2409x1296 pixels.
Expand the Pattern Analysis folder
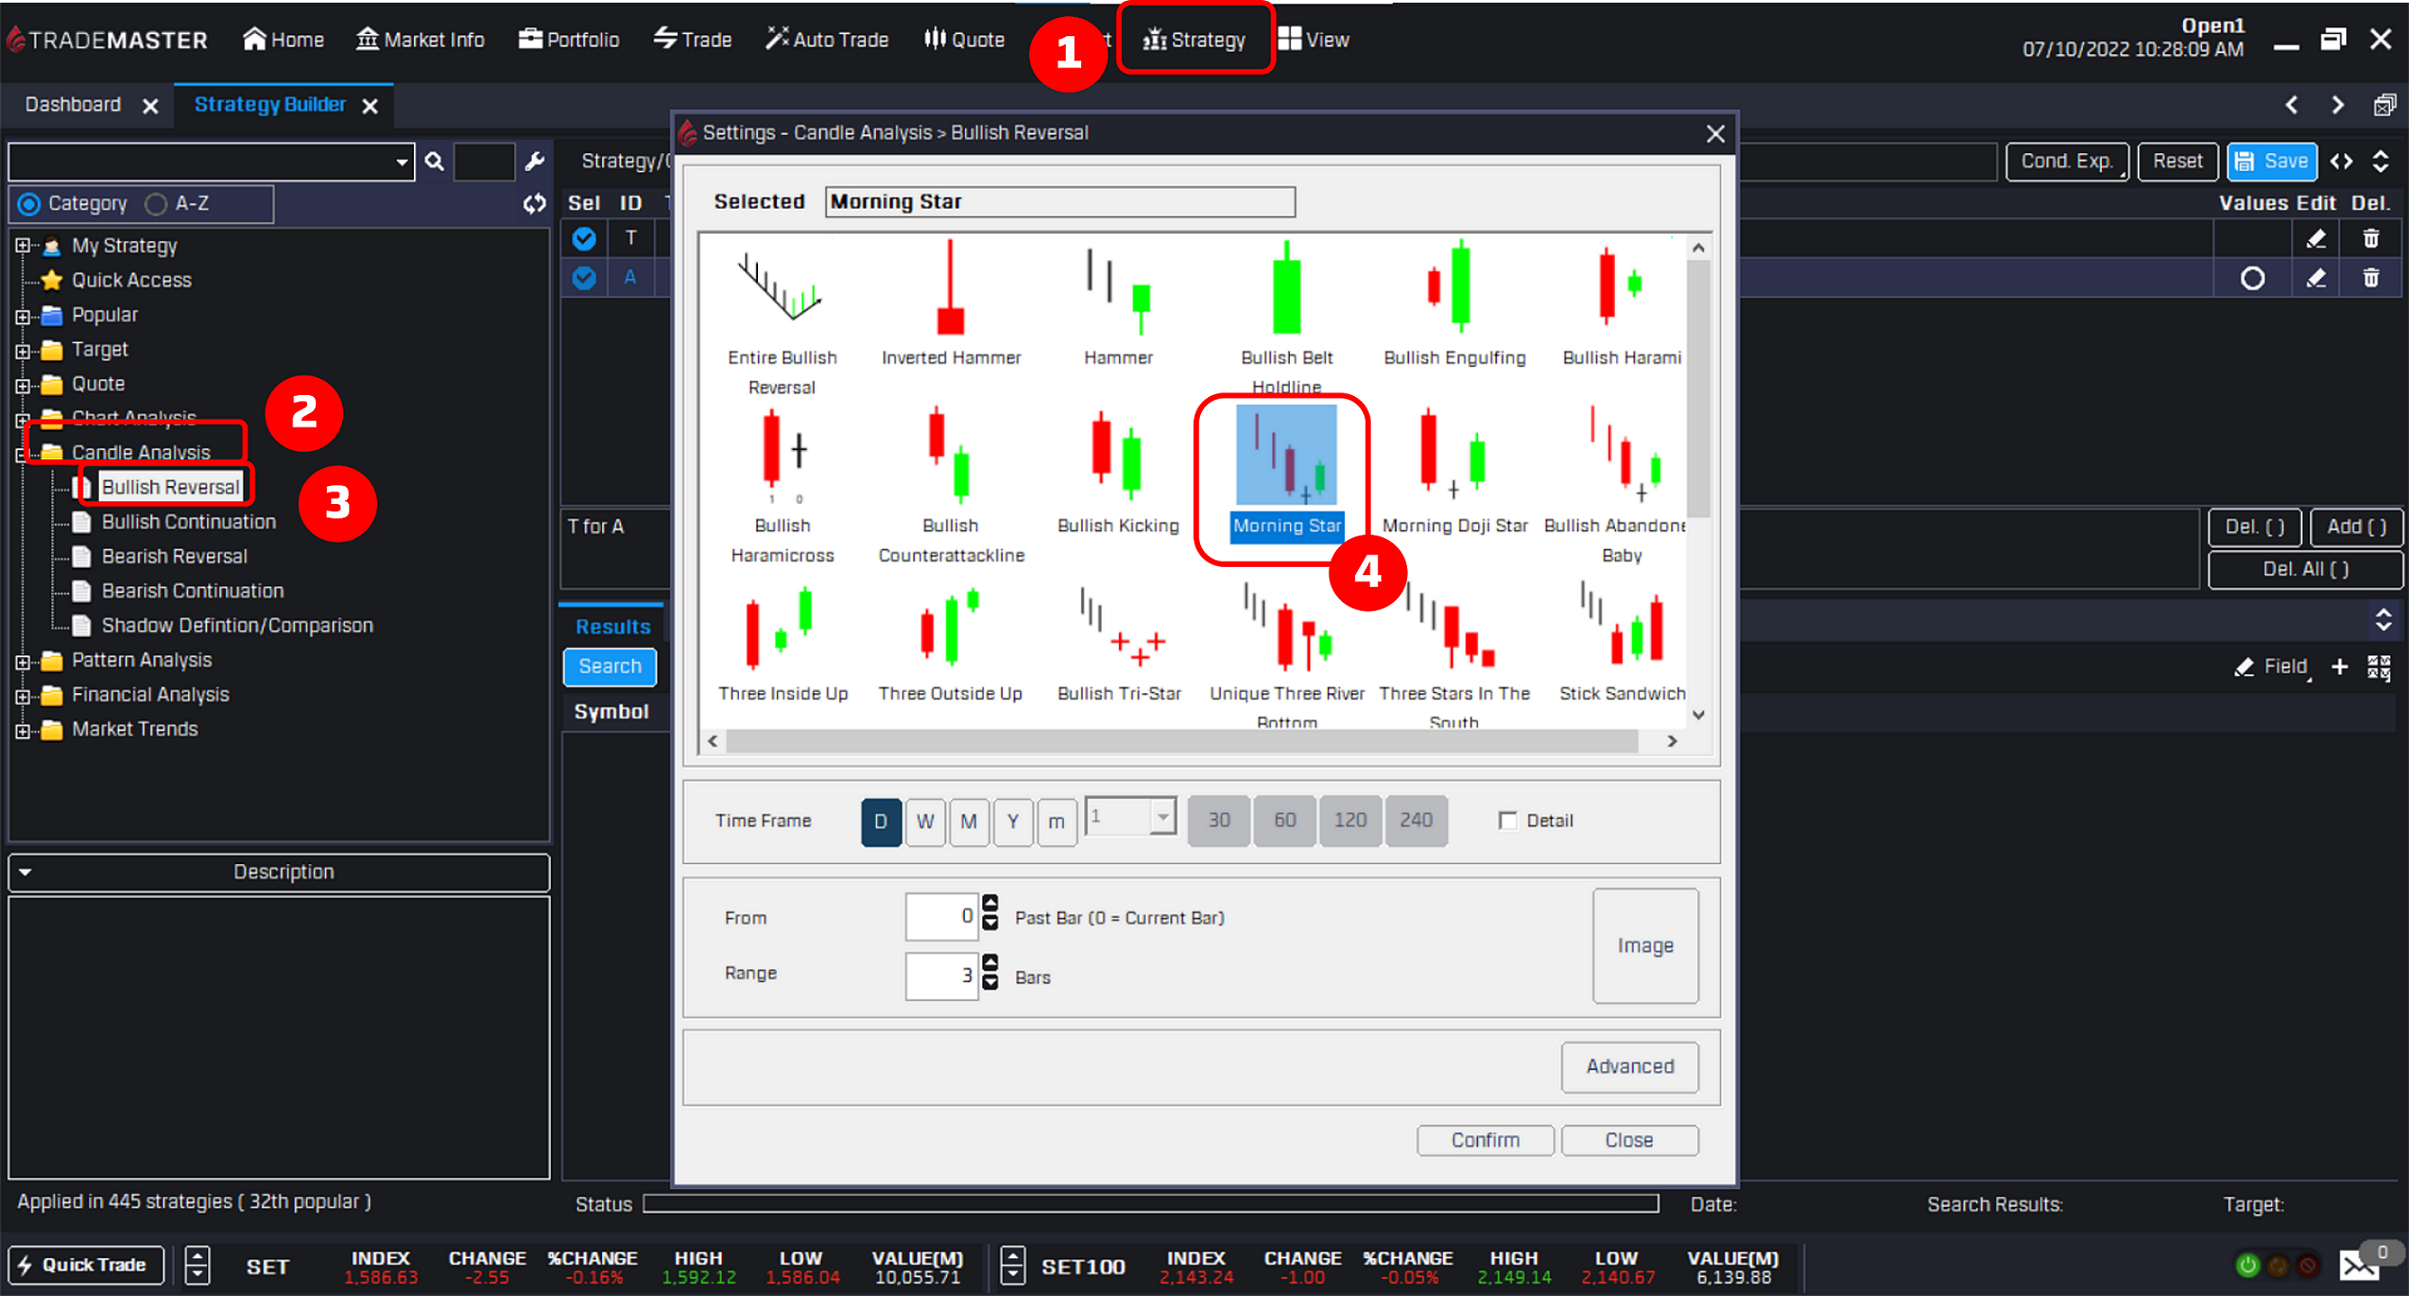[22, 661]
